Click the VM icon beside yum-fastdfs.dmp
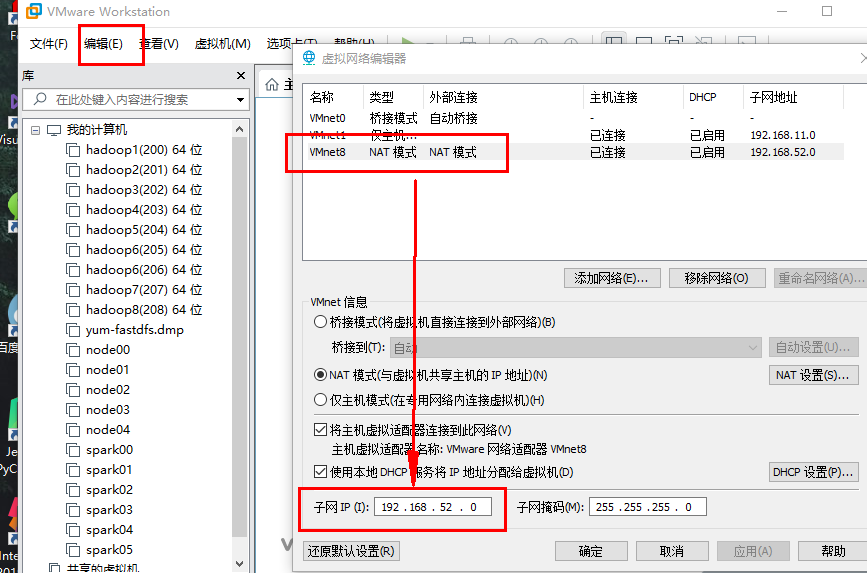867x573 pixels. click(x=73, y=330)
